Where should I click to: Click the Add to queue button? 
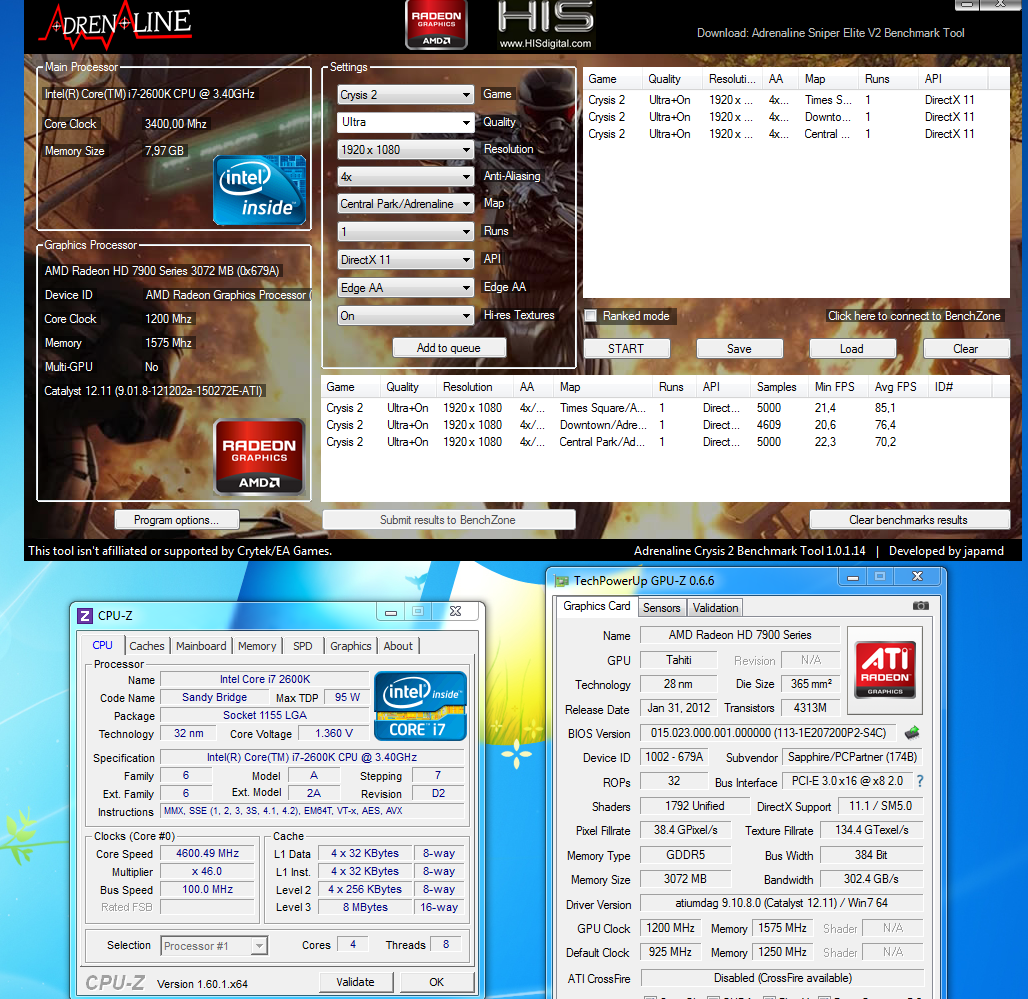pyautogui.click(x=449, y=348)
